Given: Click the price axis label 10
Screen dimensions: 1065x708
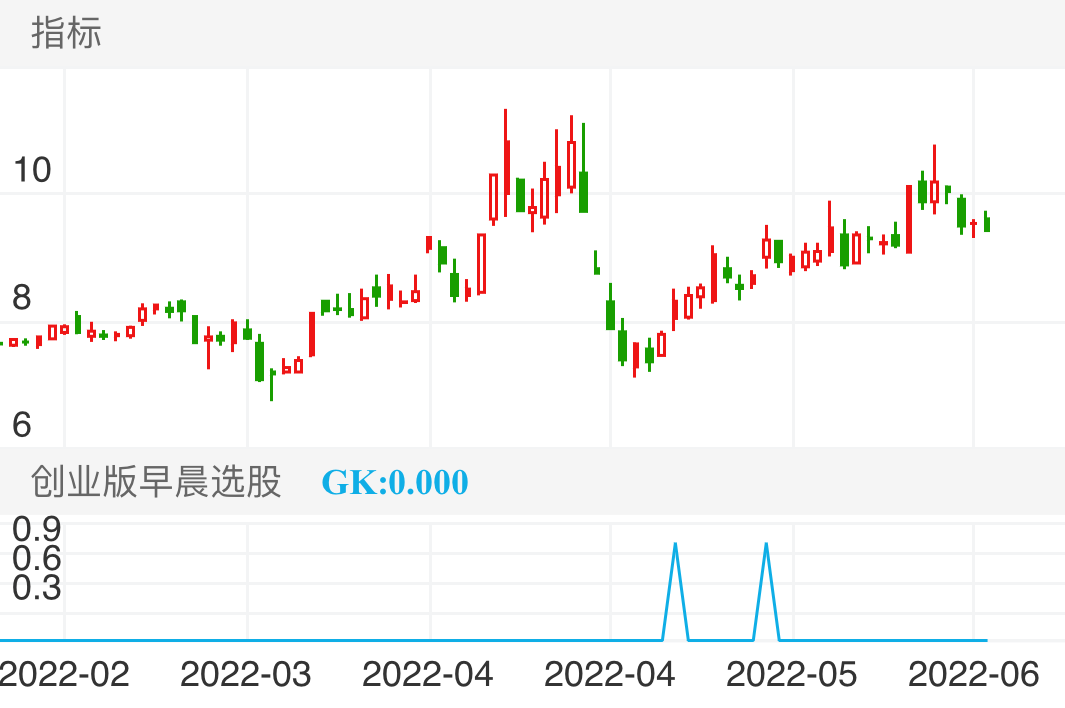Looking at the screenshot, I should pyautogui.click(x=32, y=171).
